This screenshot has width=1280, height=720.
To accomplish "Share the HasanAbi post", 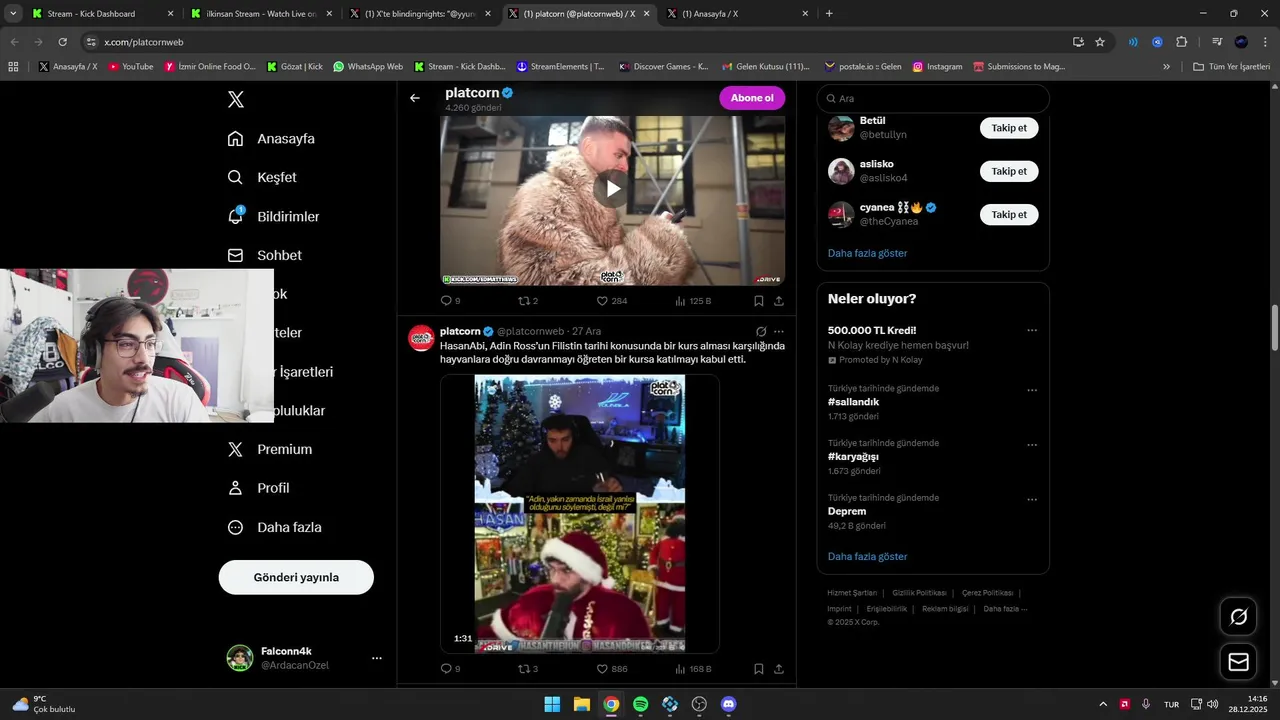I will click(x=779, y=669).
